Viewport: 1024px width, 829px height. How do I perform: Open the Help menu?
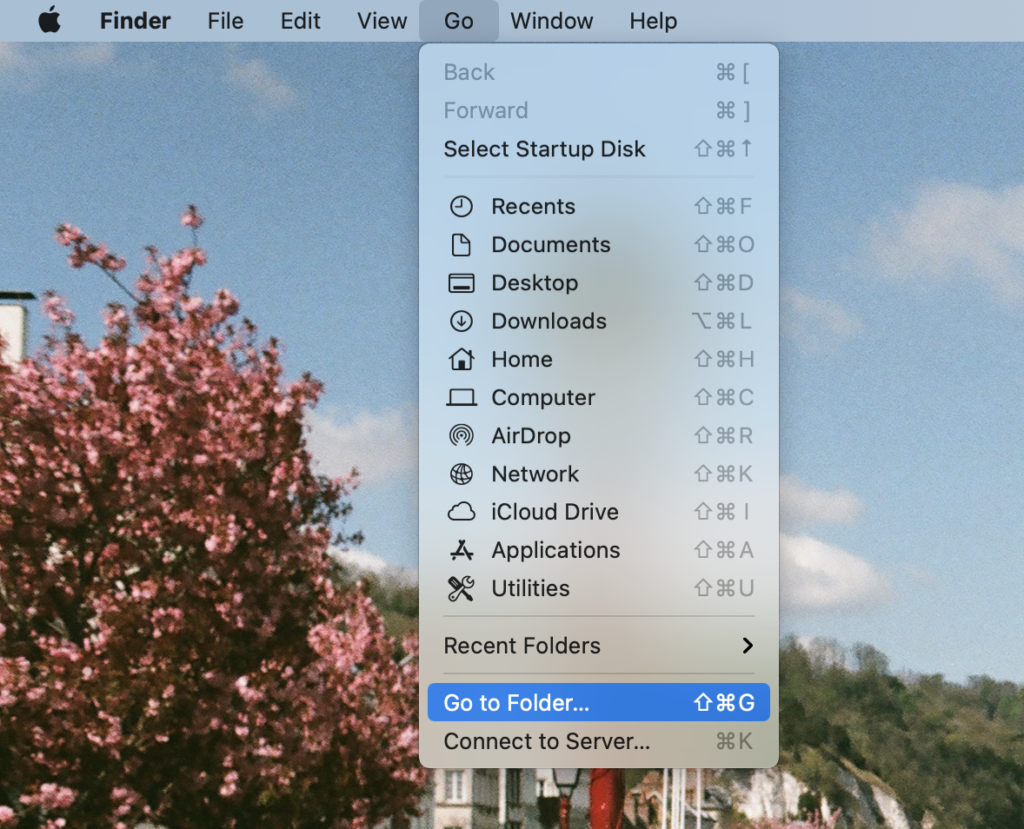653,21
